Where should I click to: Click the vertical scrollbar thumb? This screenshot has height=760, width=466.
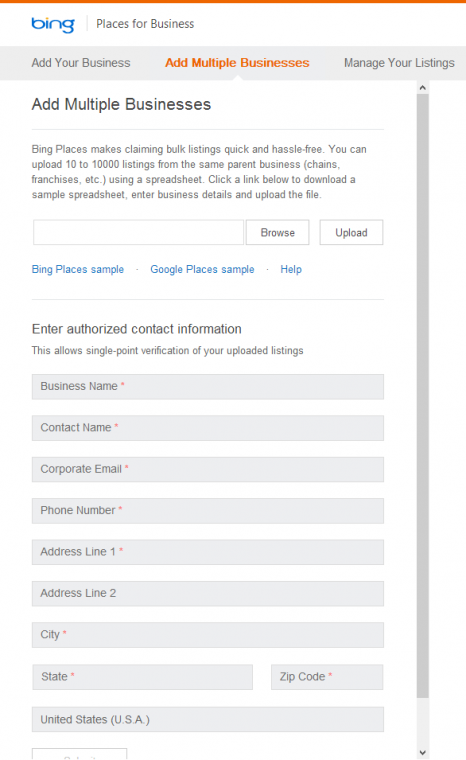[x=422, y=396]
